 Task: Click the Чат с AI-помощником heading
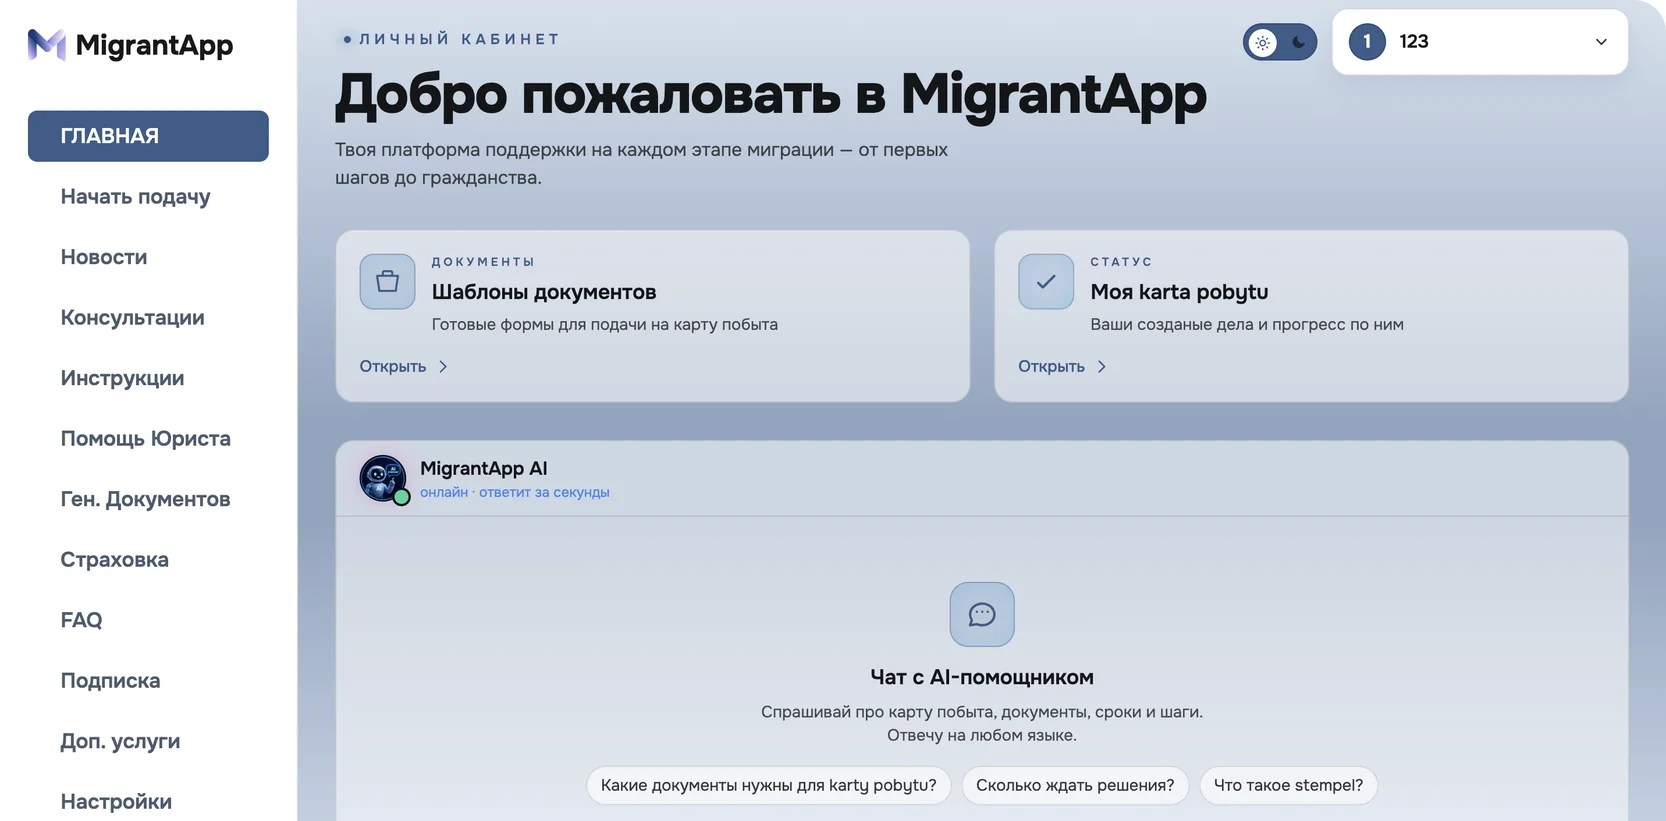(982, 677)
